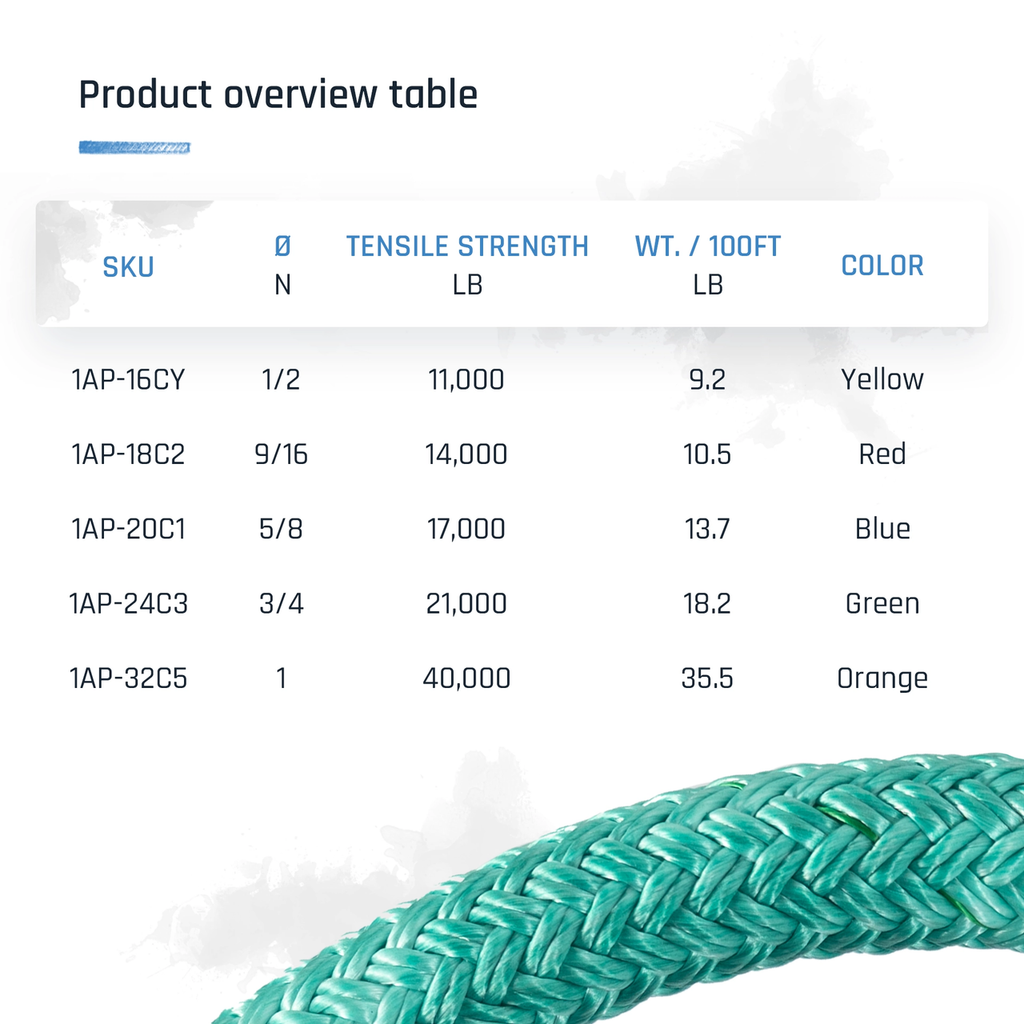This screenshot has width=1024, height=1024.
Task: Select SKU 1AP-24C3
Action: [128, 604]
